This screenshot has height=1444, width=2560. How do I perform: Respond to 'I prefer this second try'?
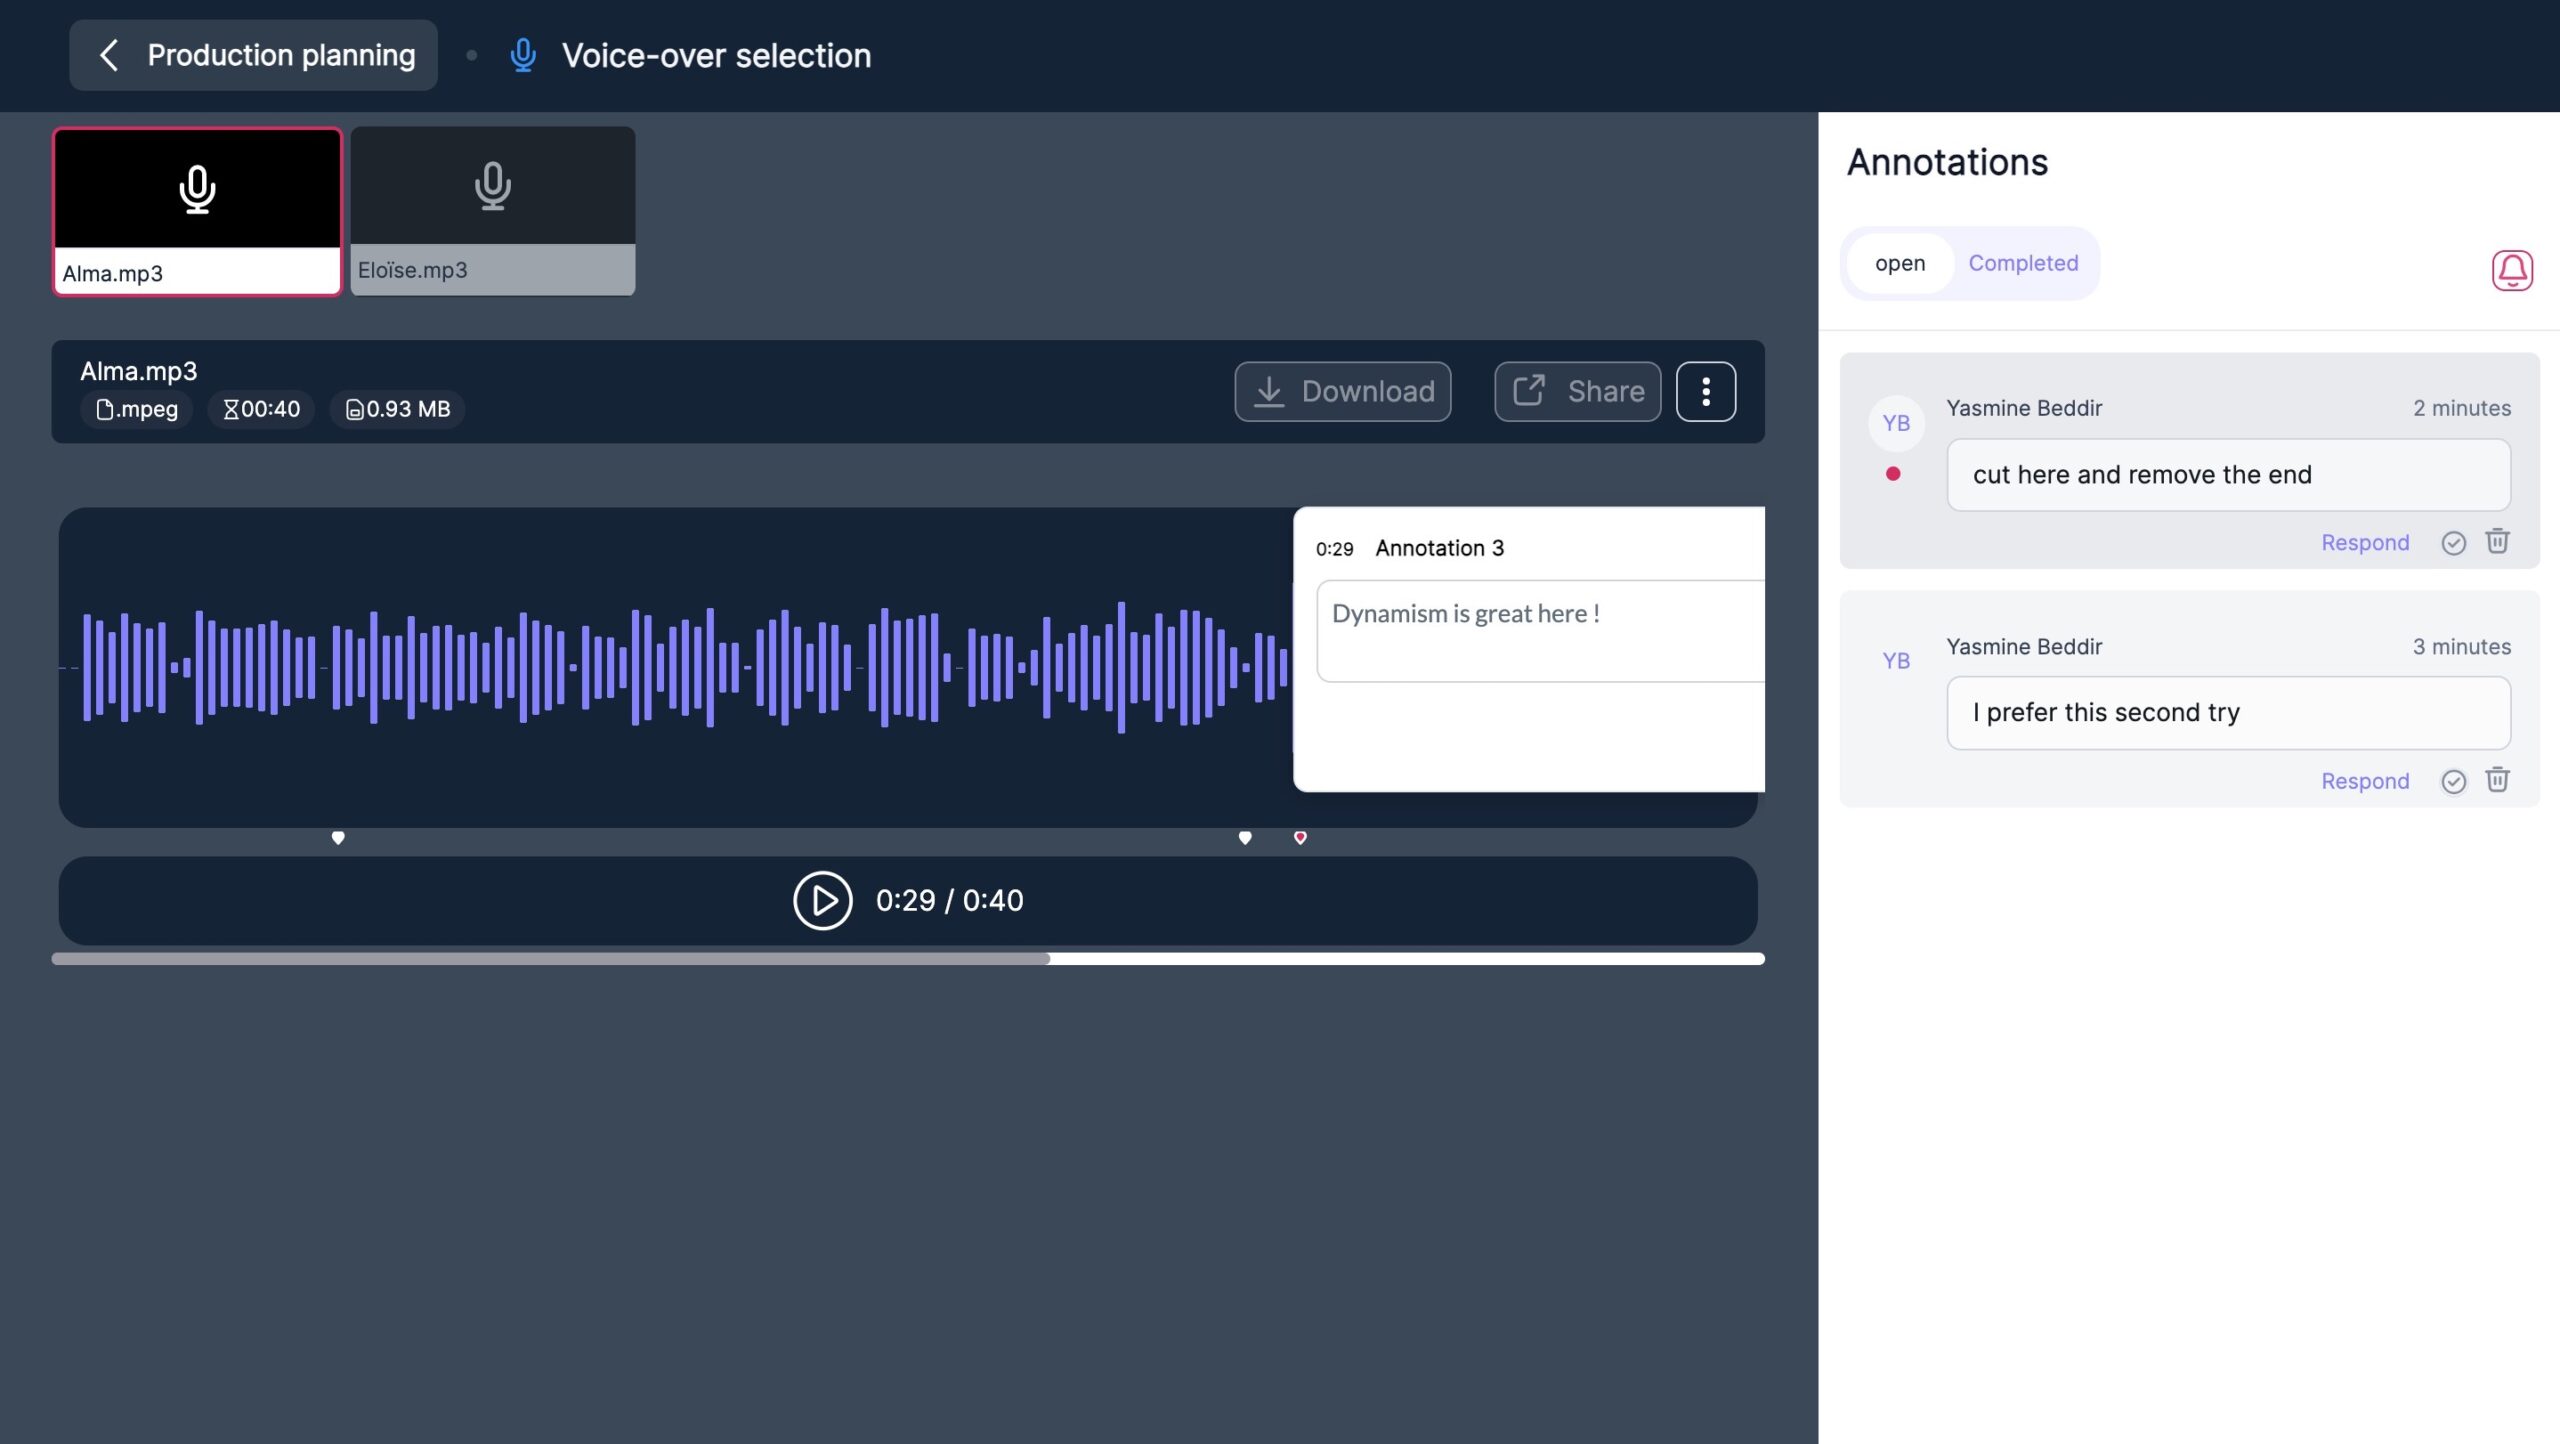click(x=2364, y=781)
